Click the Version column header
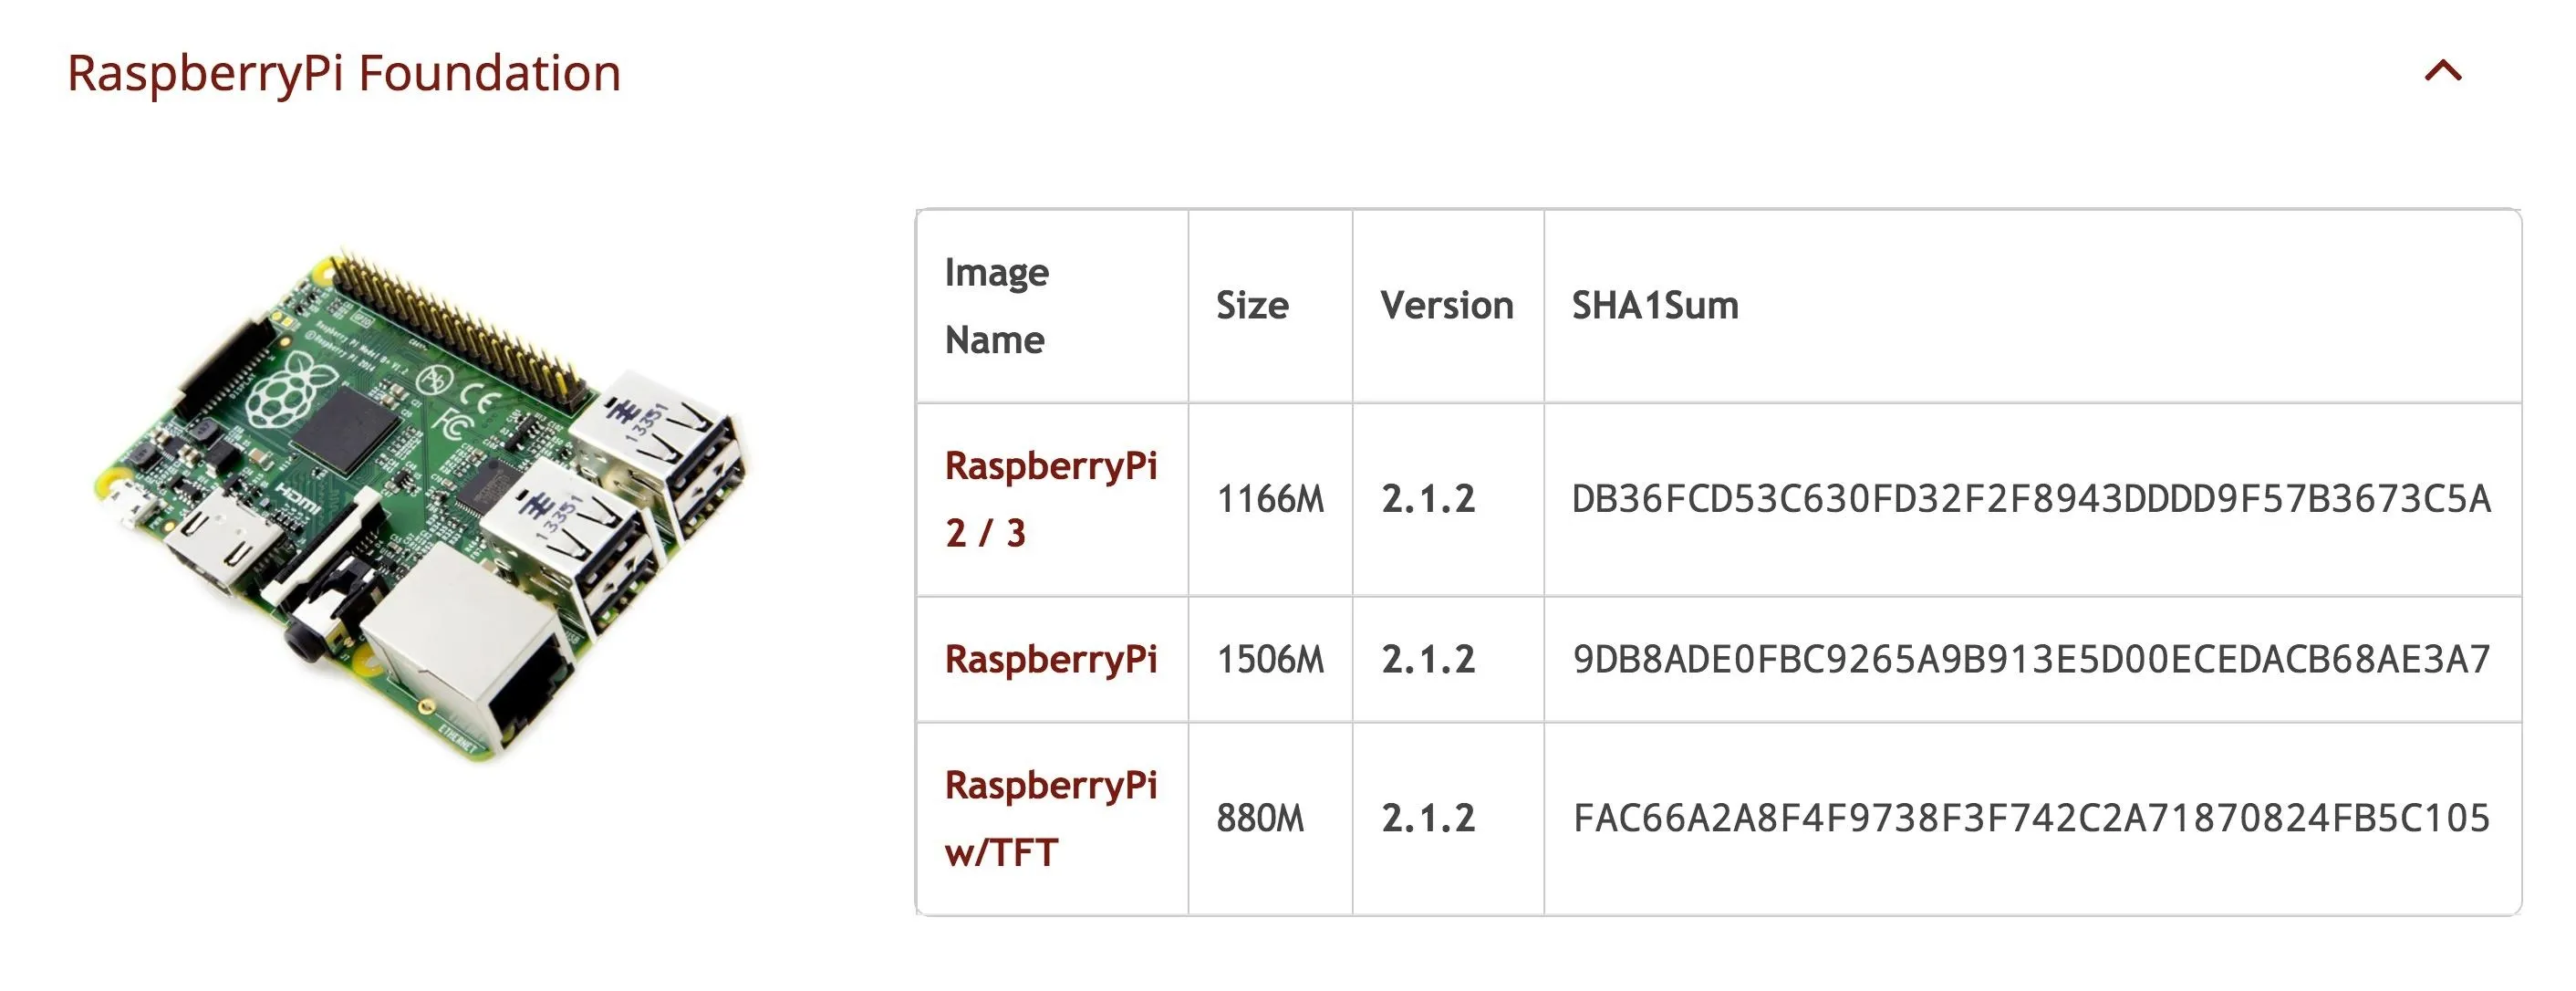 point(1447,305)
